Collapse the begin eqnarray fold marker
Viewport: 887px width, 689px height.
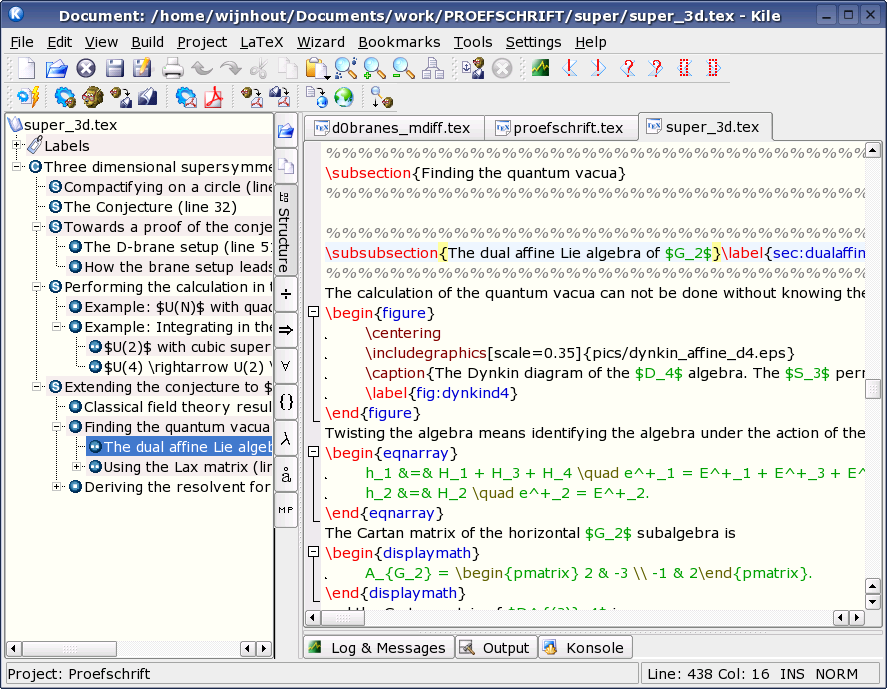tap(313, 452)
